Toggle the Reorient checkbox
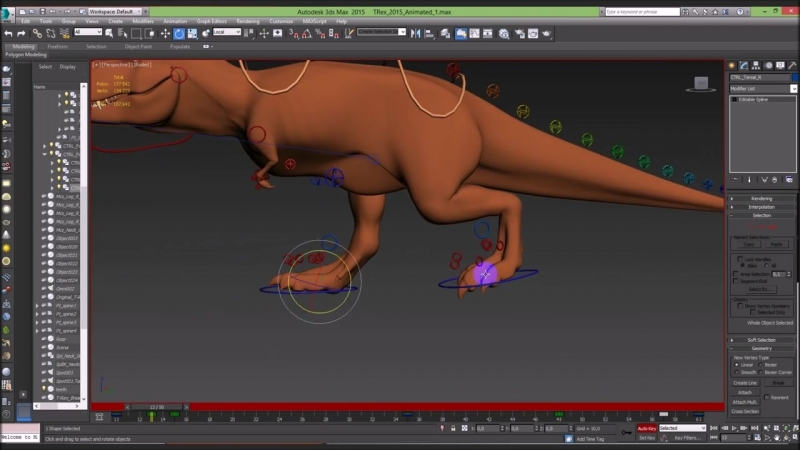The image size is (800, 450). click(x=767, y=397)
